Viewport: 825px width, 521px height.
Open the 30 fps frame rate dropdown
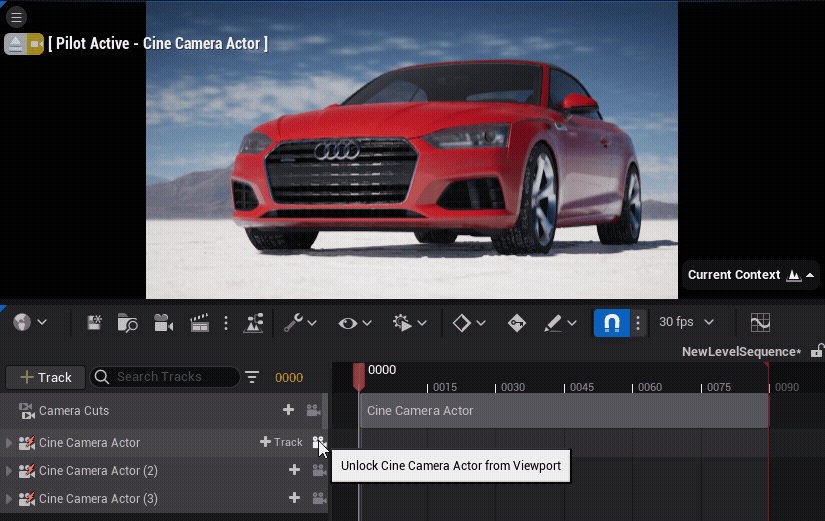[x=686, y=322]
